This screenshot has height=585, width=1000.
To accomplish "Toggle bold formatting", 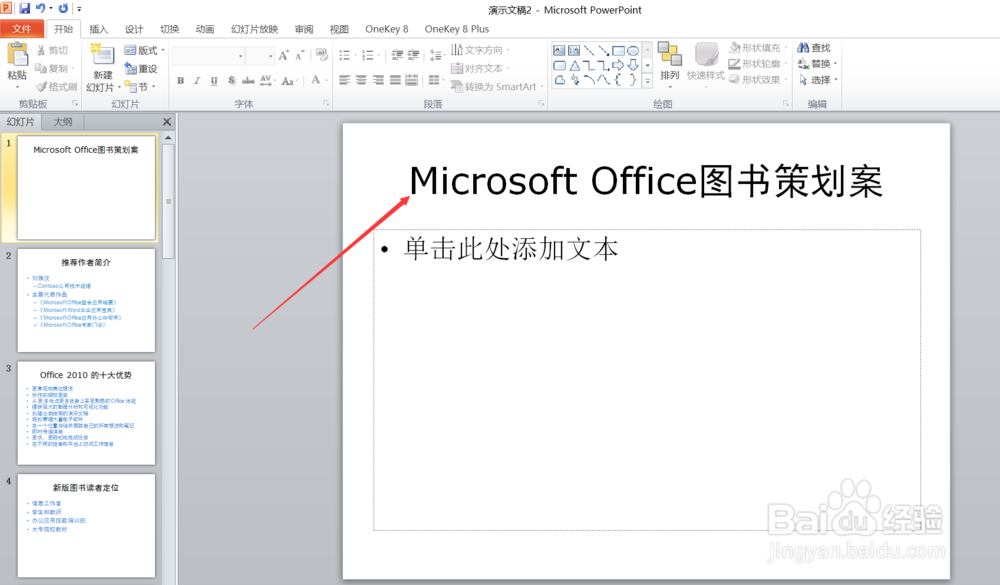I will pos(180,79).
